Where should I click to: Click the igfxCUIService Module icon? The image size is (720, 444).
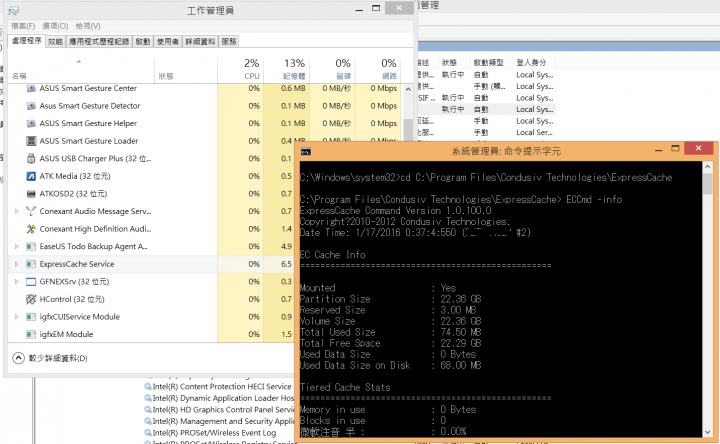[31, 317]
